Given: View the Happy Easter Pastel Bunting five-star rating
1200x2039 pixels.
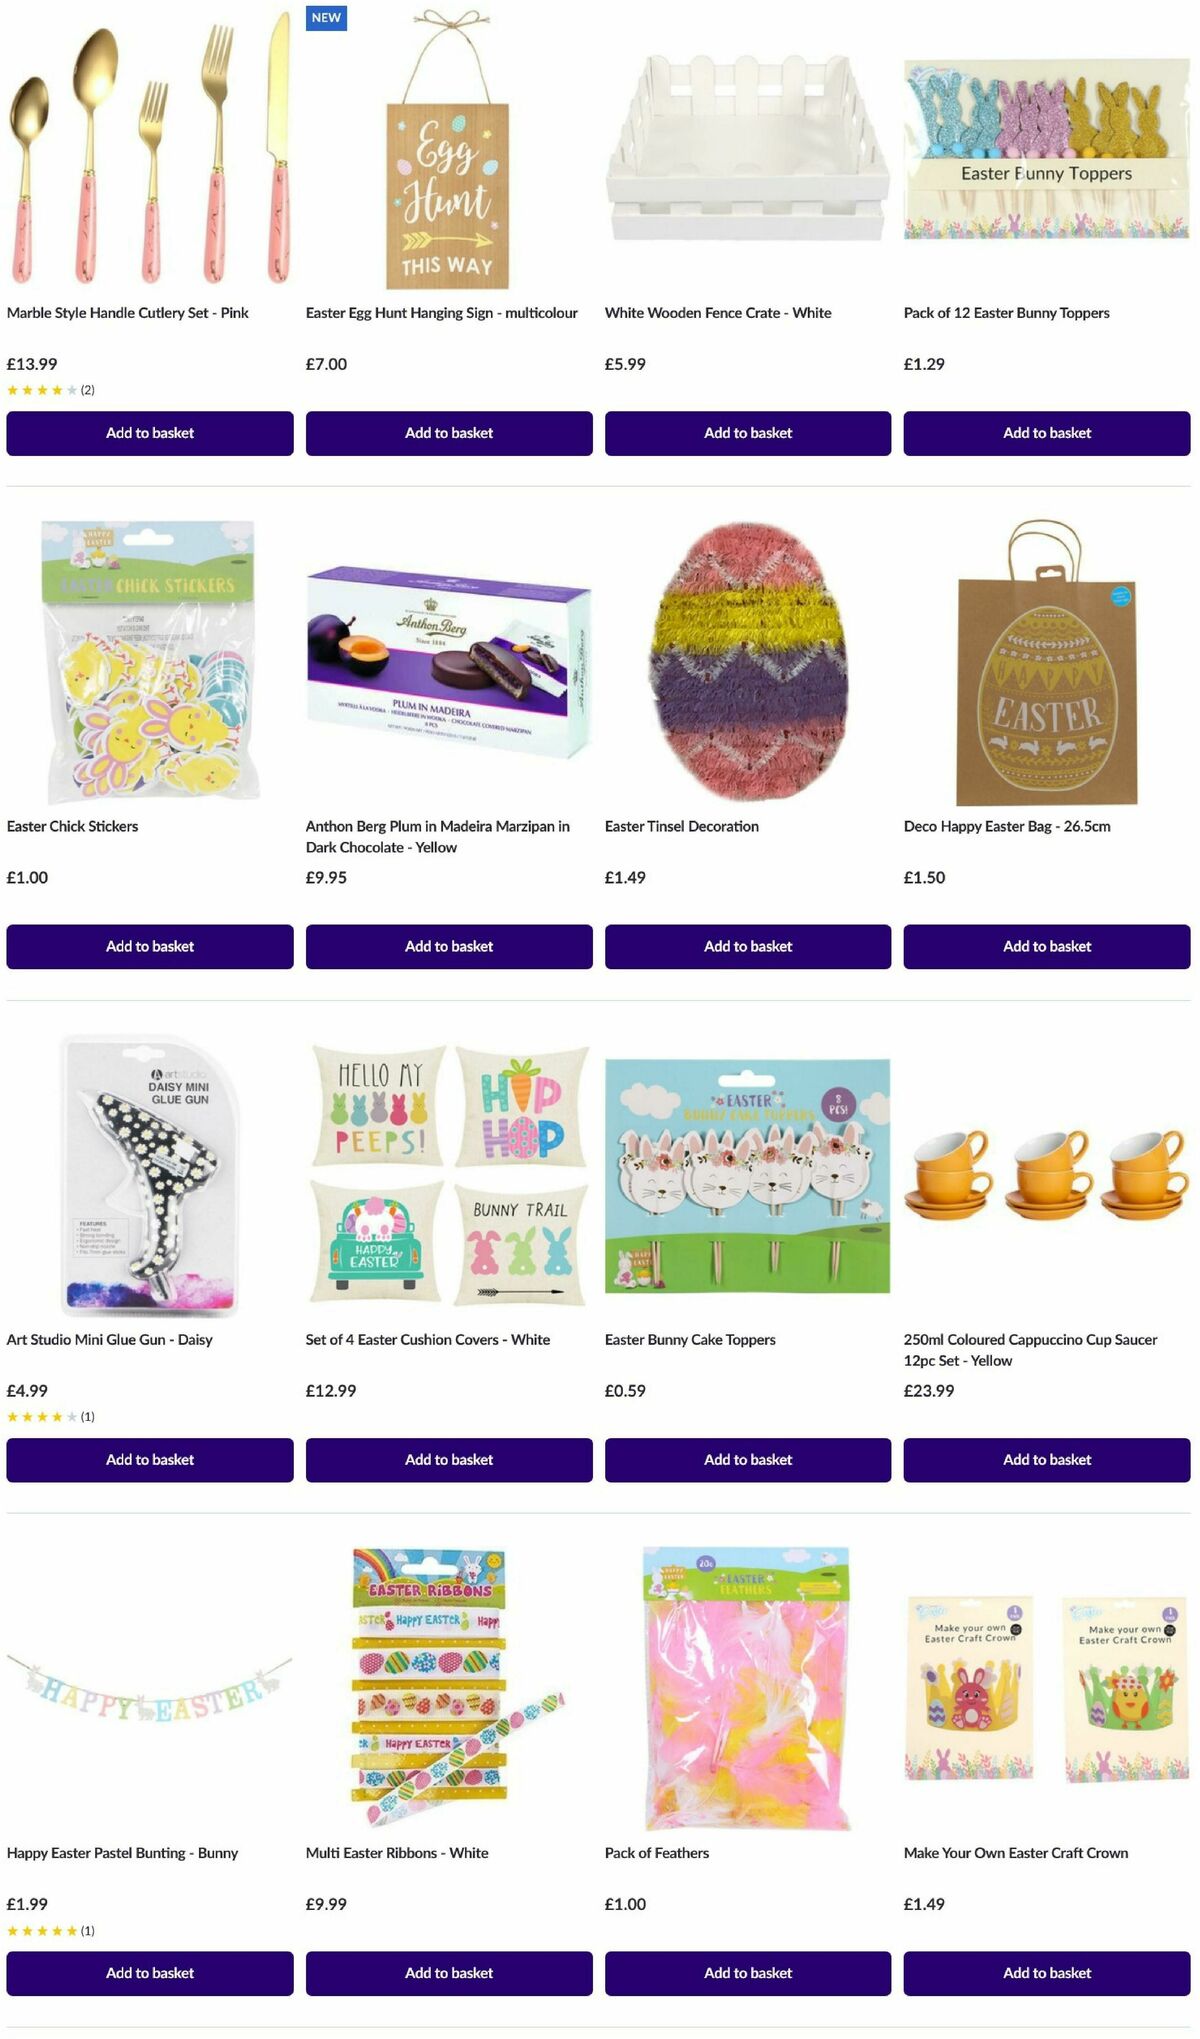Looking at the screenshot, I should tap(45, 1929).
